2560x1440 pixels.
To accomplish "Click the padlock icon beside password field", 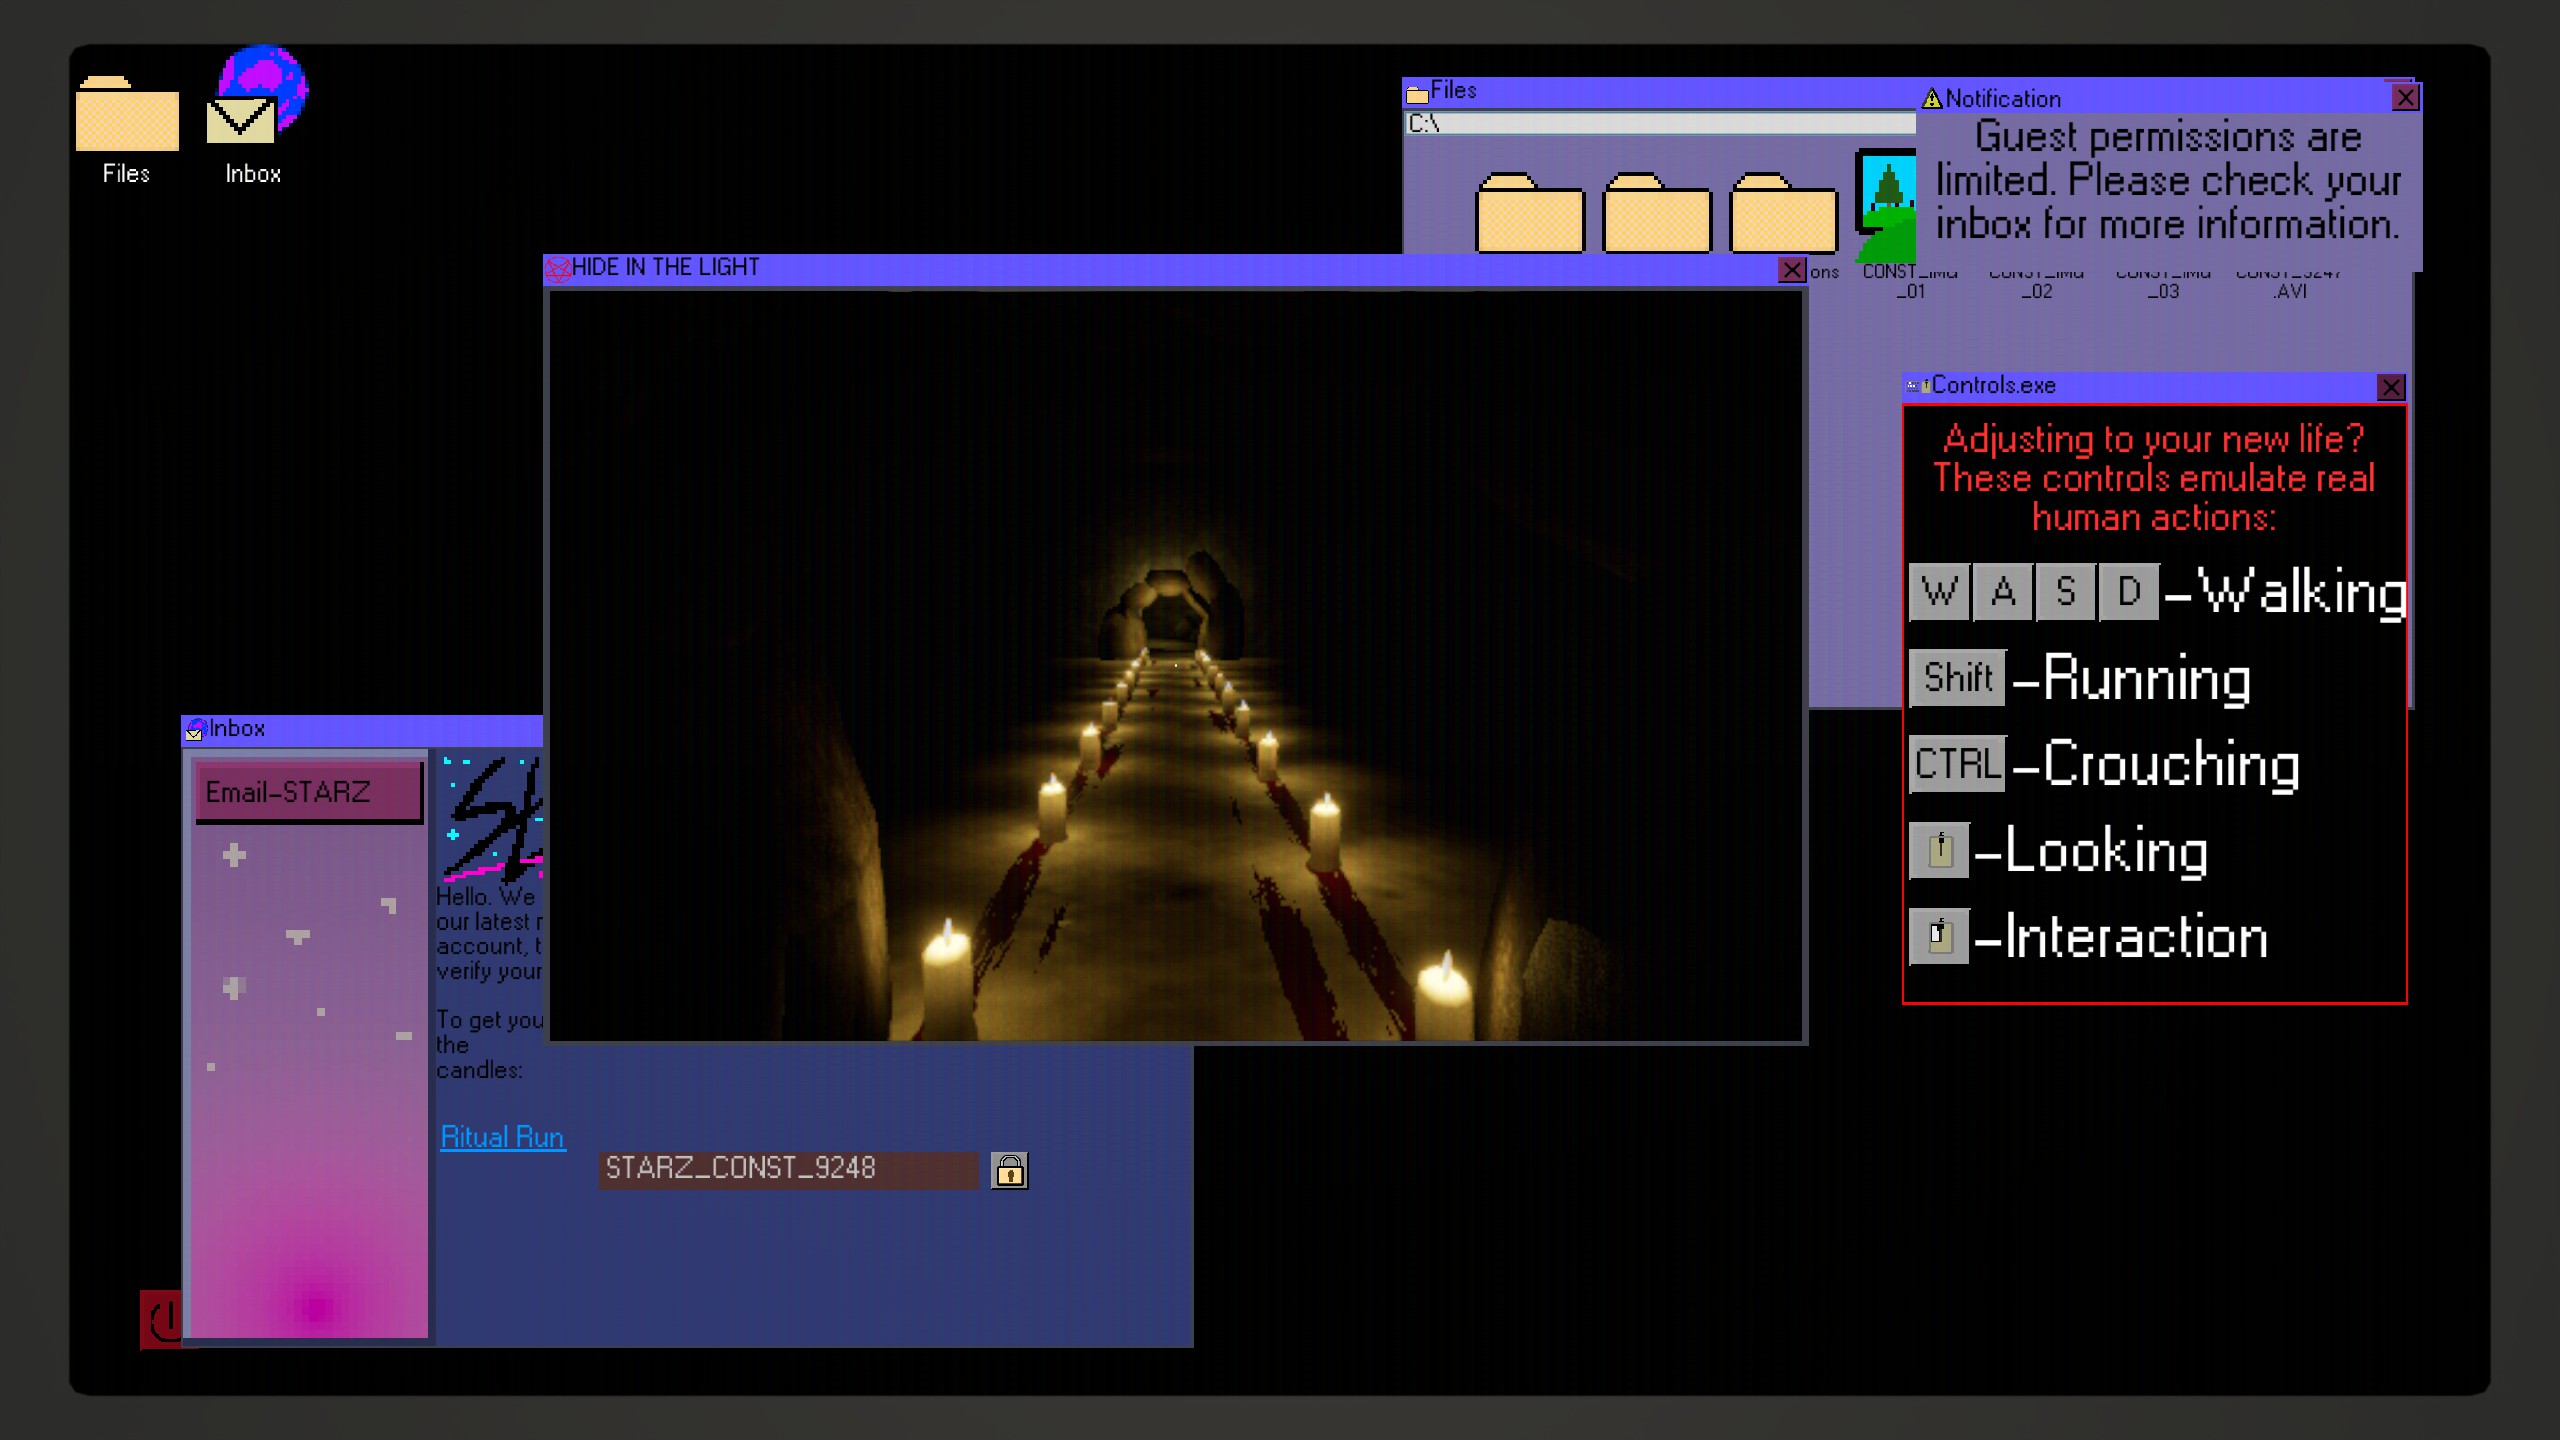I will [x=1009, y=1170].
